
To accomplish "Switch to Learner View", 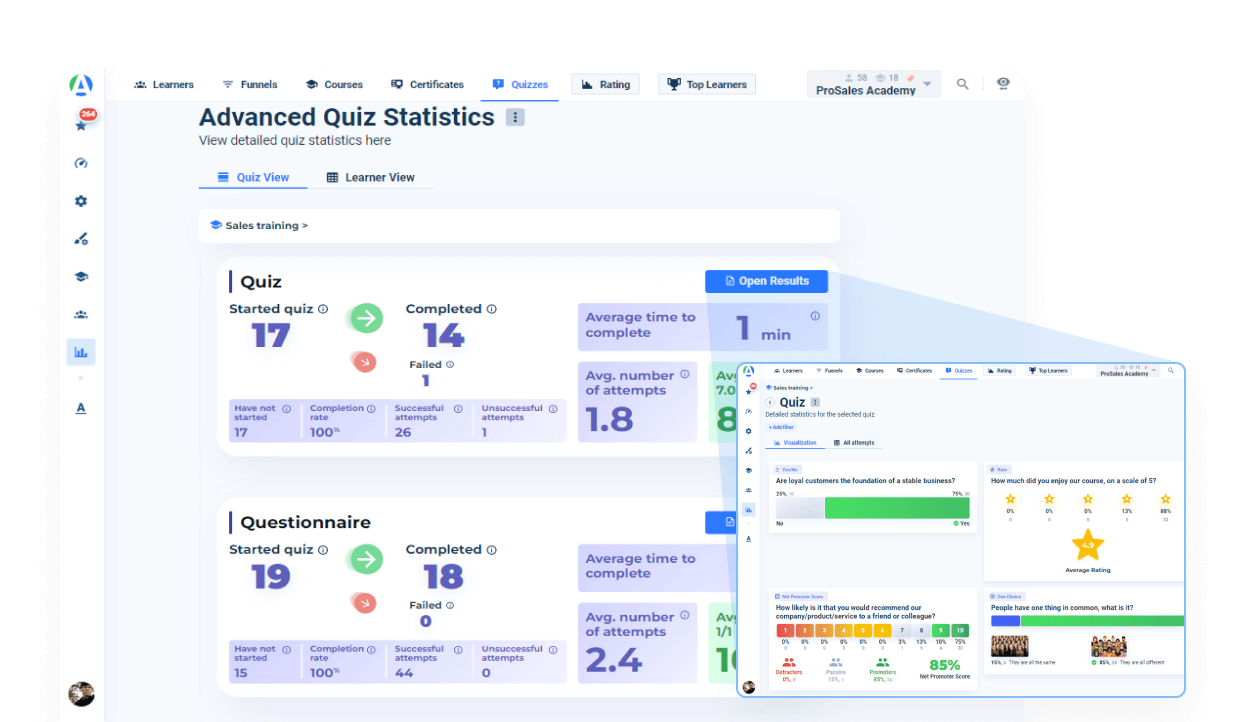I will [x=370, y=178].
